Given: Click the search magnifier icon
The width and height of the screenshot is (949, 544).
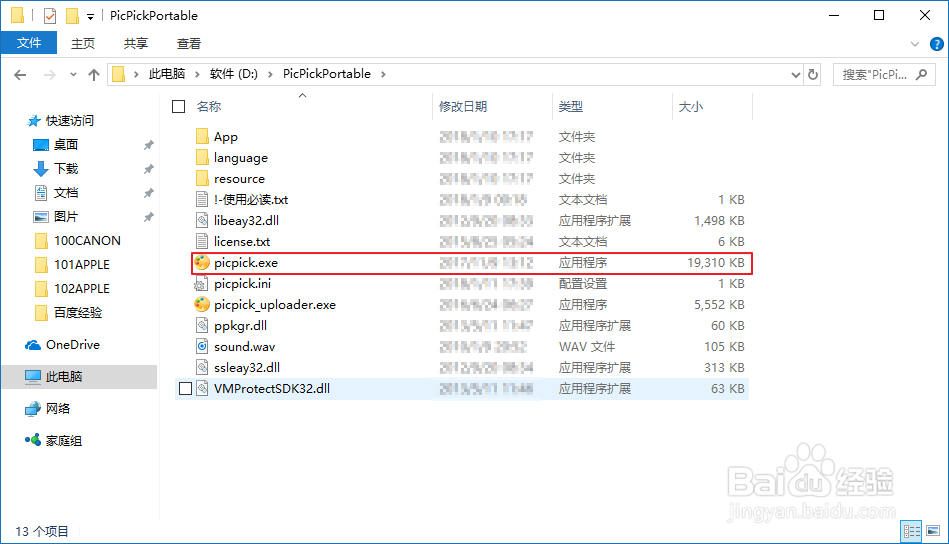Looking at the screenshot, I should click(921, 74).
